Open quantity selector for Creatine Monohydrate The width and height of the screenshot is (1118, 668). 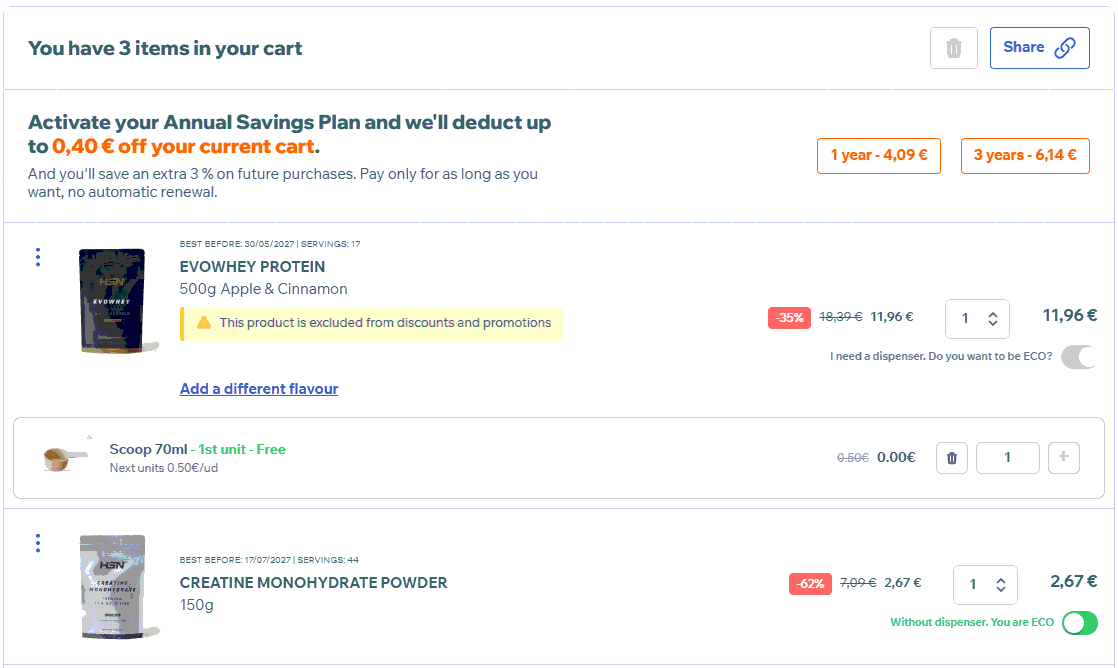click(985, 585)
